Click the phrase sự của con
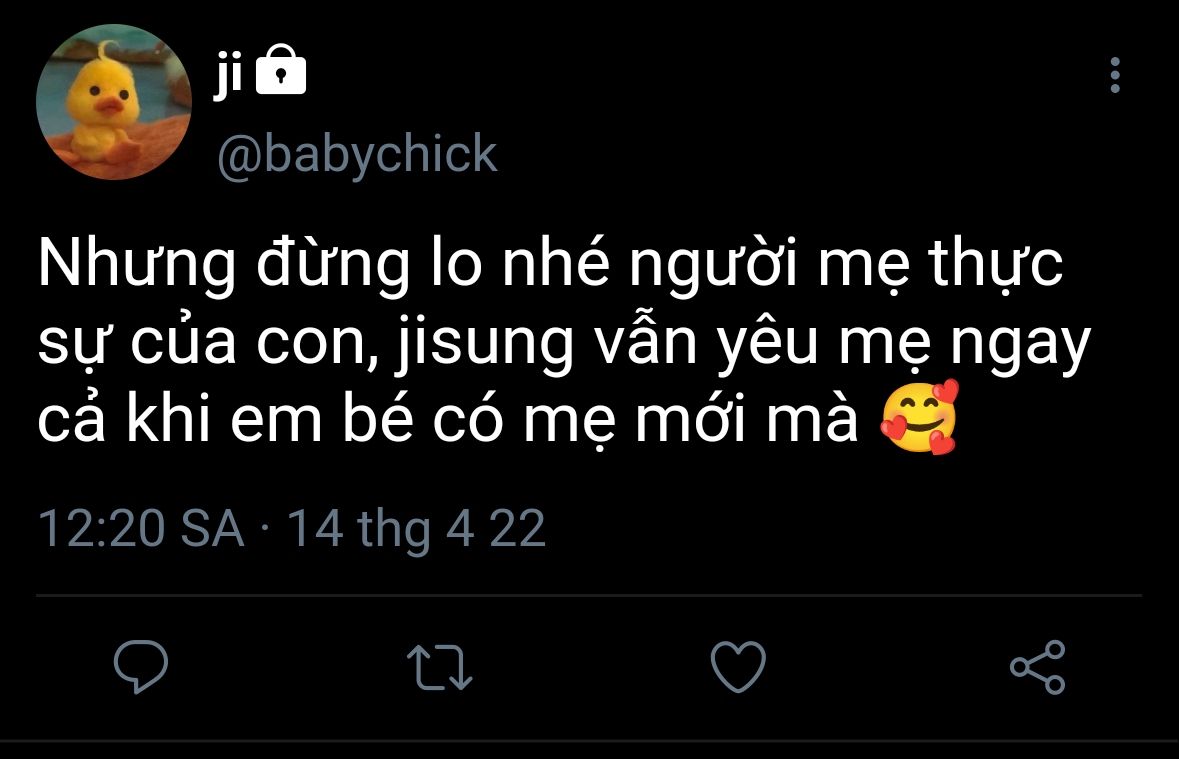 point(202,343)
